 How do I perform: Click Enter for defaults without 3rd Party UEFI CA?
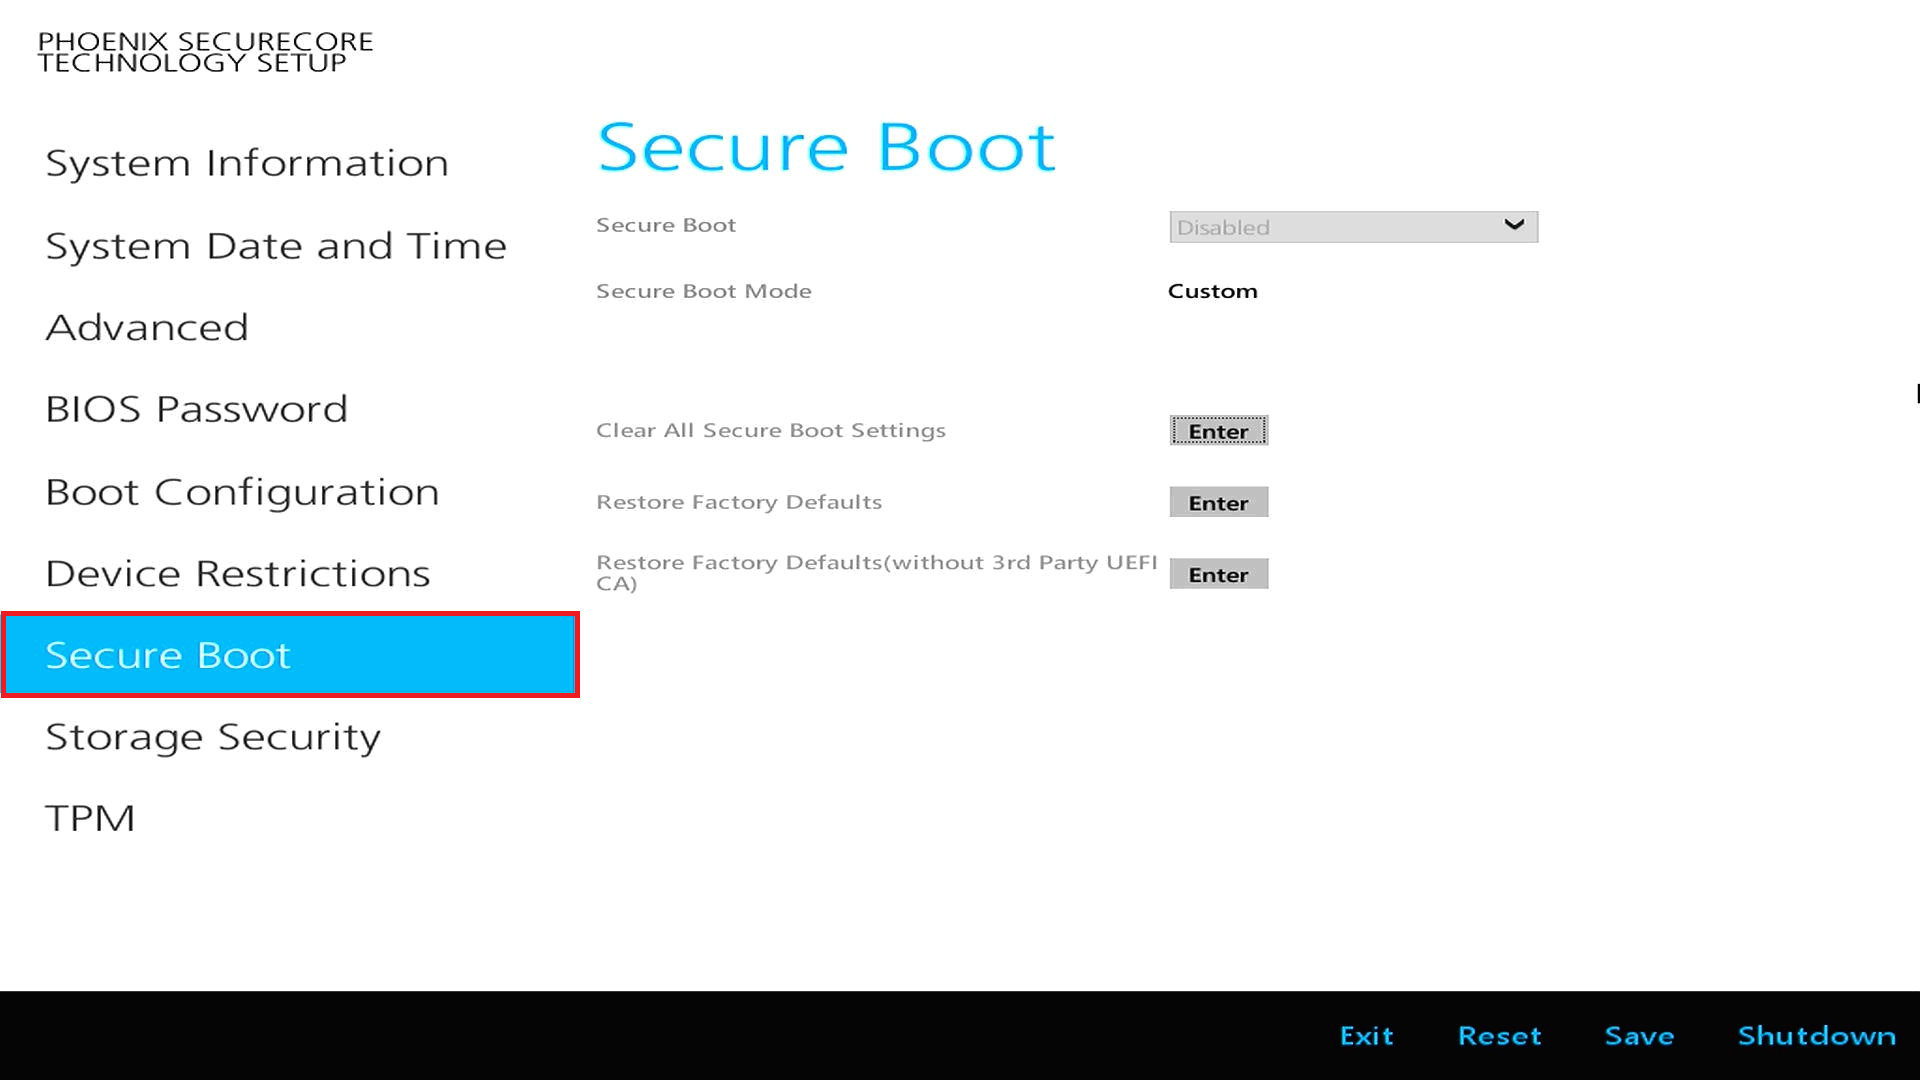pos(1219,575)
